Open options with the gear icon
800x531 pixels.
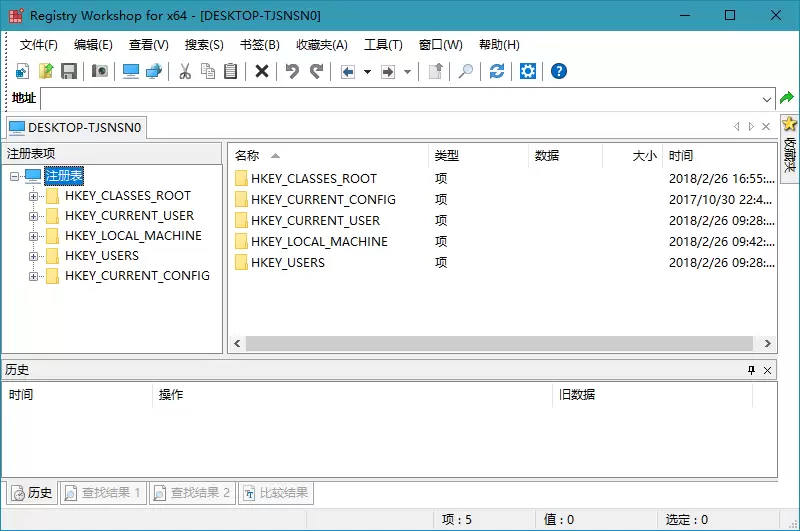pyautogui.click(x=528, y=71)
